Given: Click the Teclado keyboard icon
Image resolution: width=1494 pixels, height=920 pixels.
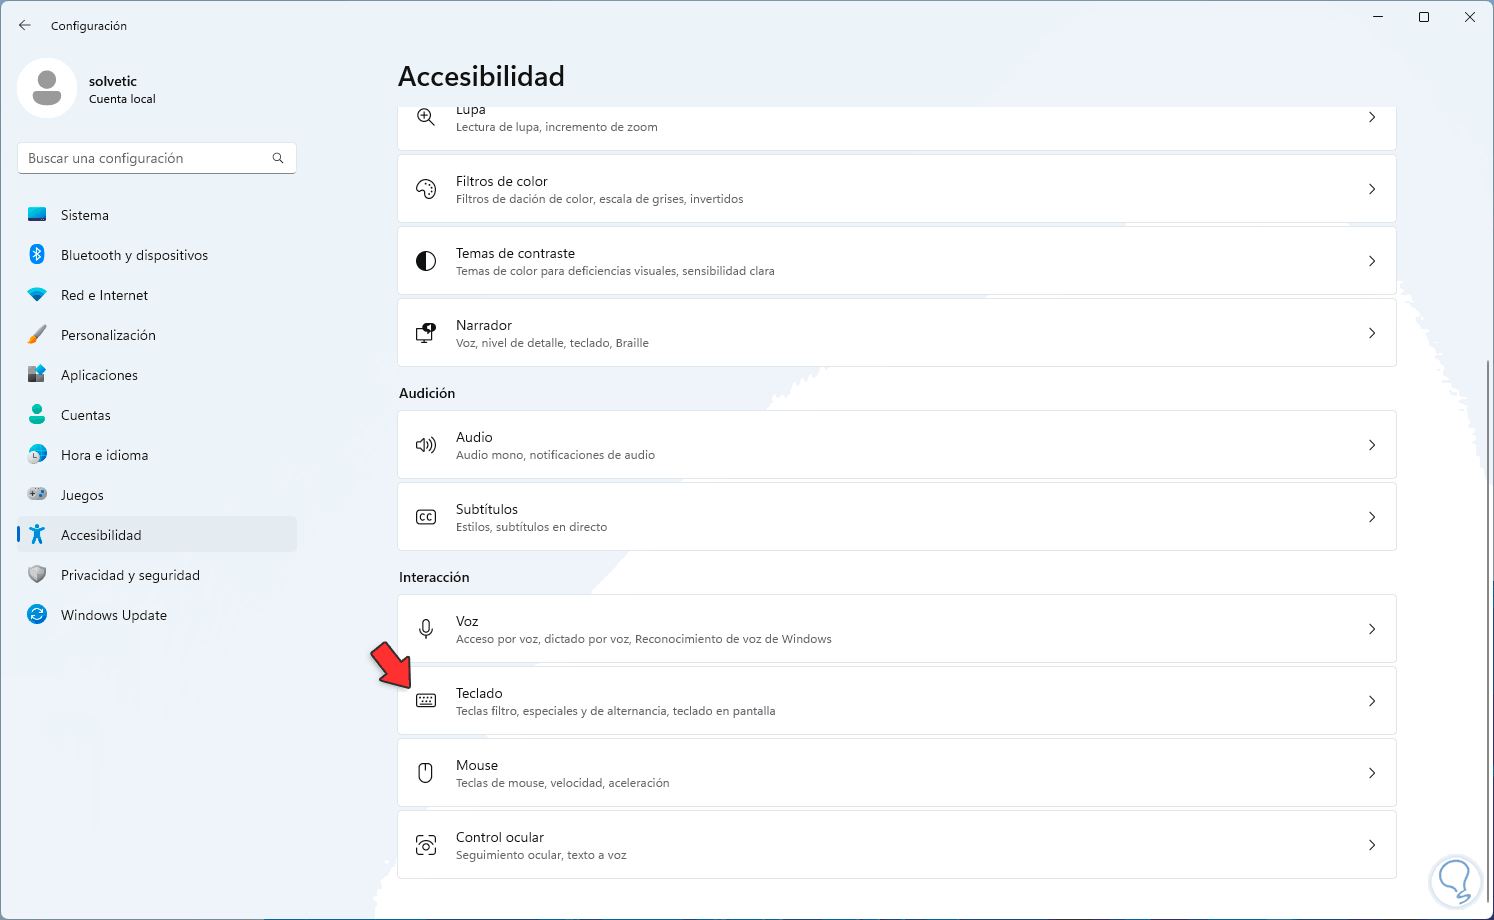Looking at the screenshot, I should point(426,701).
